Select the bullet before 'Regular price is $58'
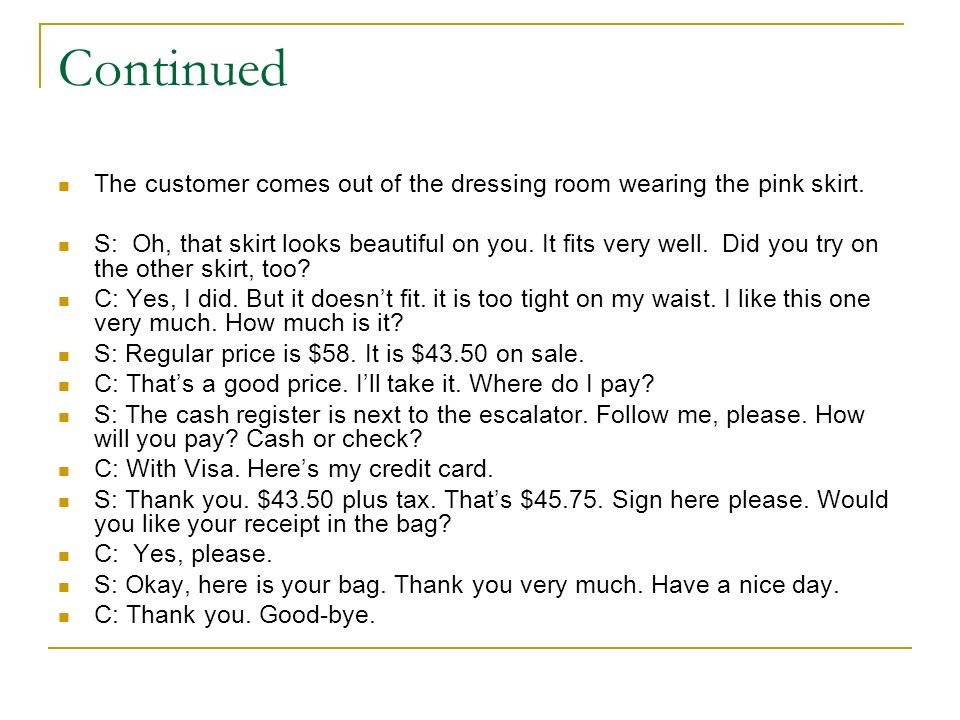The width and height of the screenshot is (960, 720). coord(64,356)
